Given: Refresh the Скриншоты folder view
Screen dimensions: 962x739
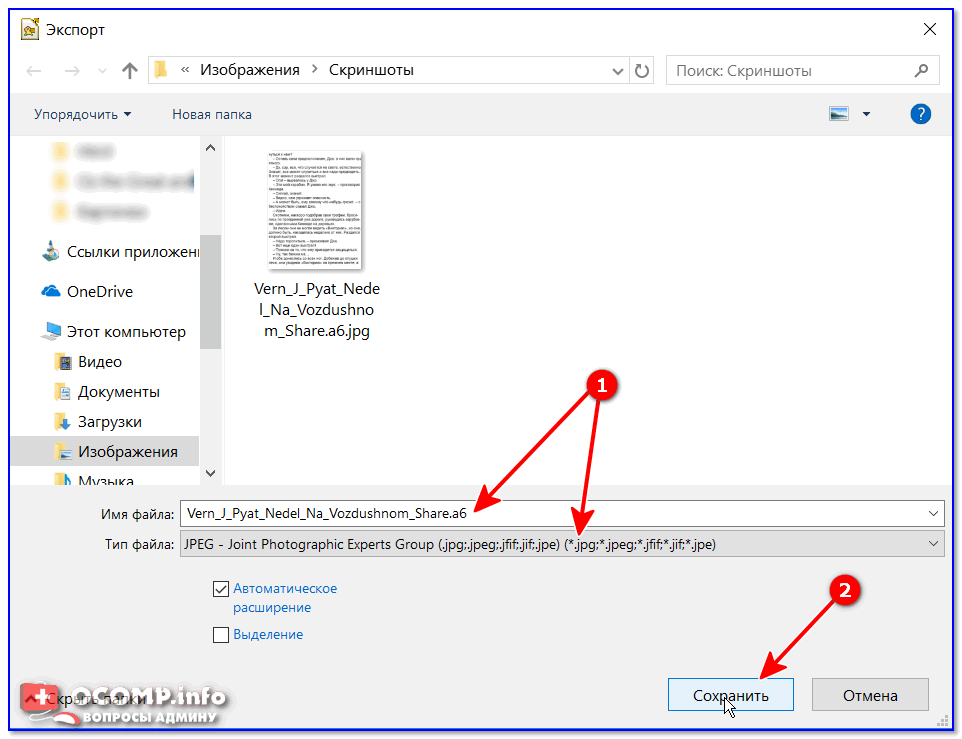Looking at the screenshot, I should [642, 71].
